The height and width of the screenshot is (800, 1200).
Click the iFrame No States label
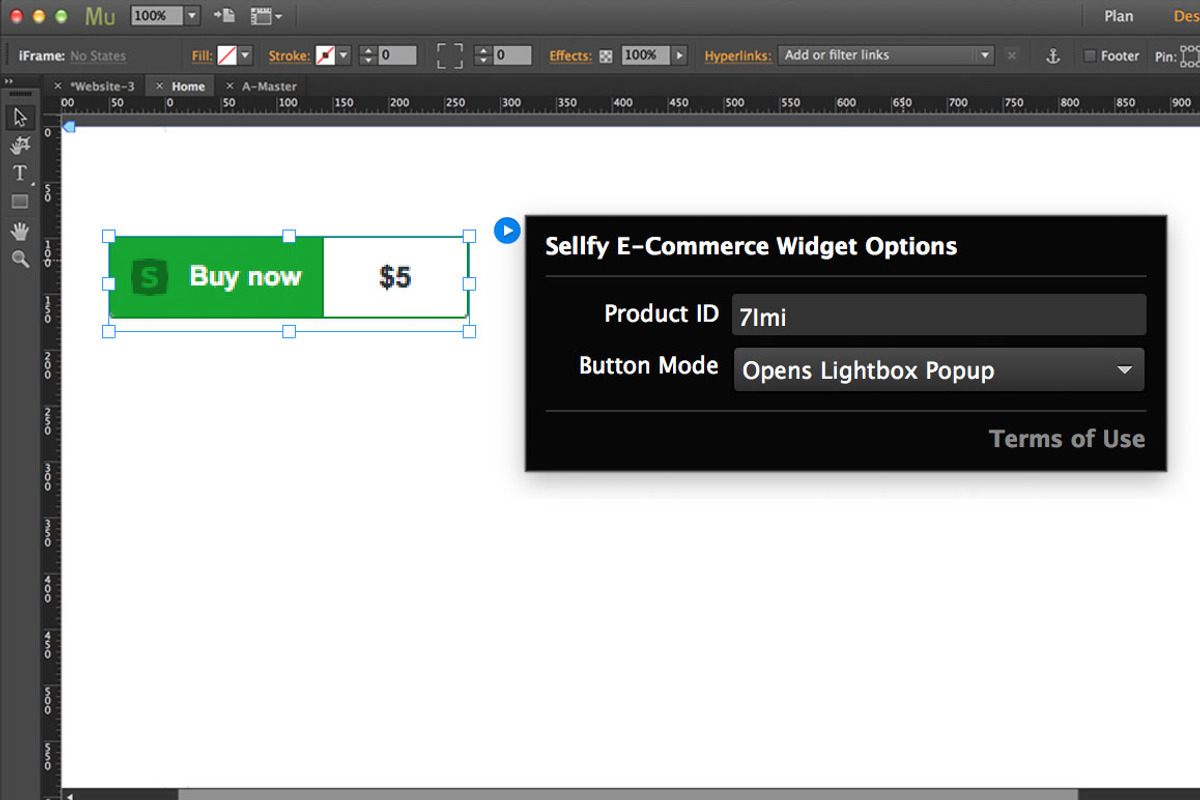[x=72, y=56]
